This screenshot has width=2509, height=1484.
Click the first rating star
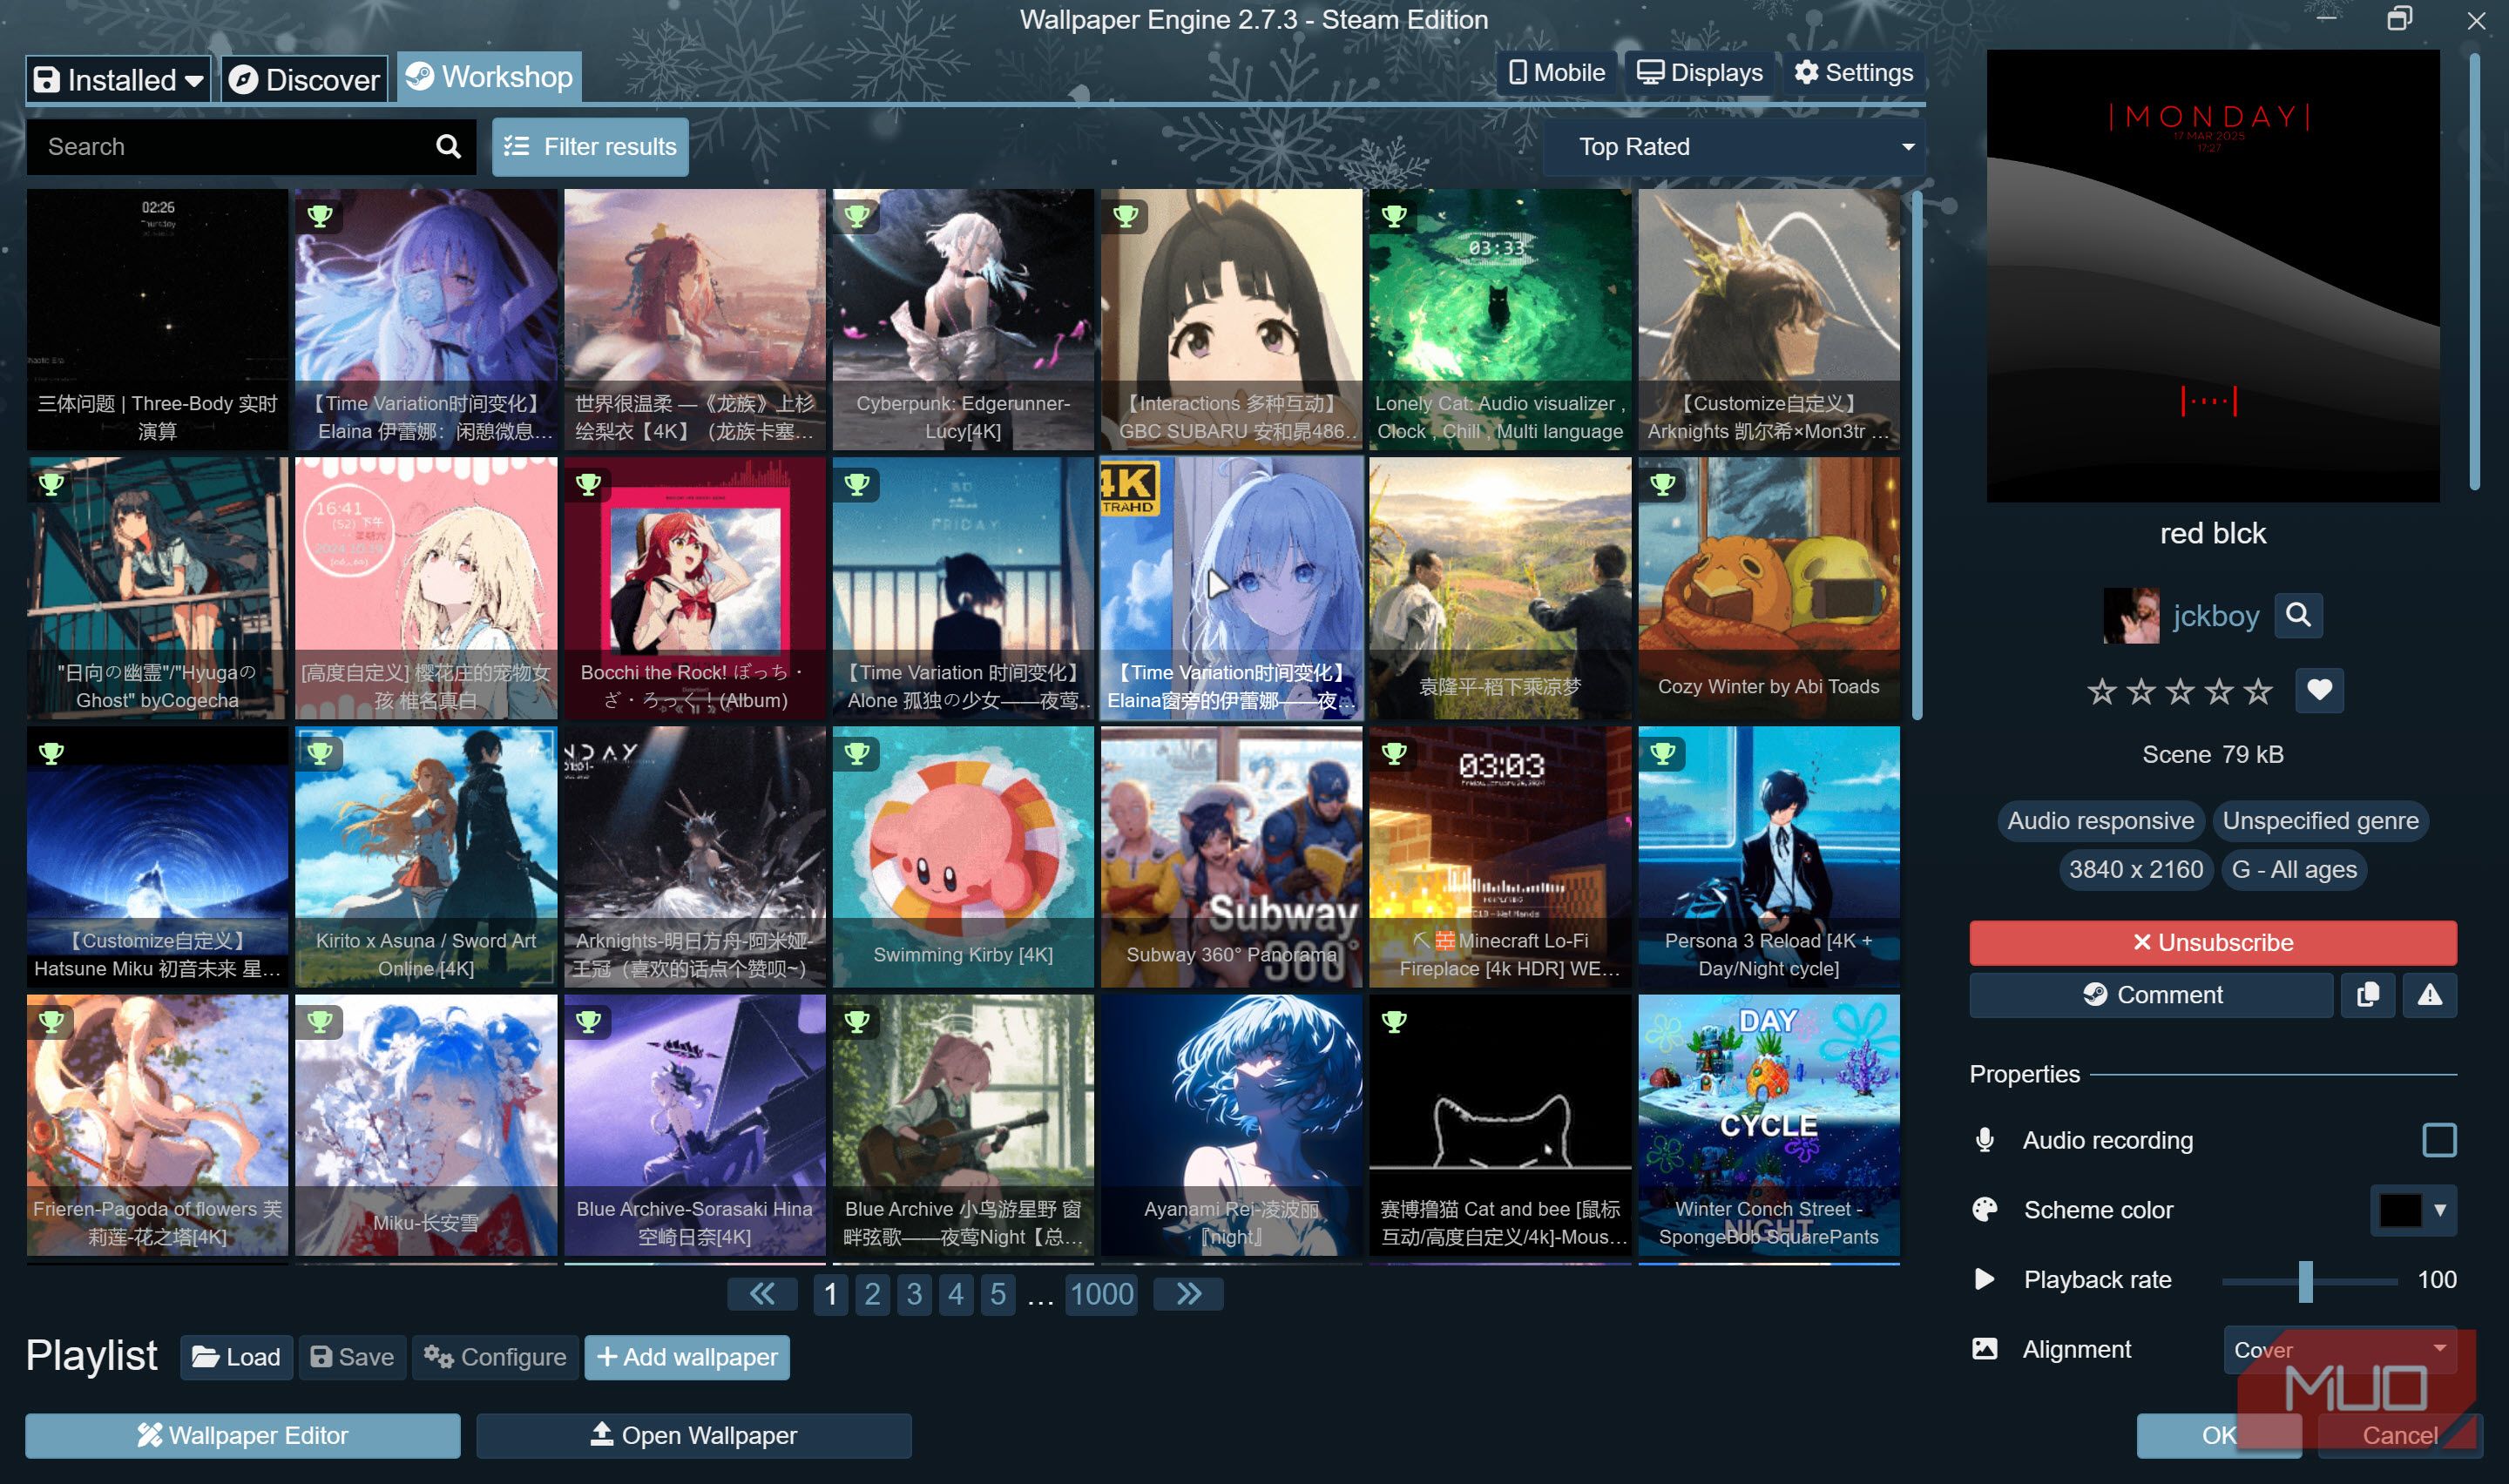pyautogui.click(x=2101, y=691)
